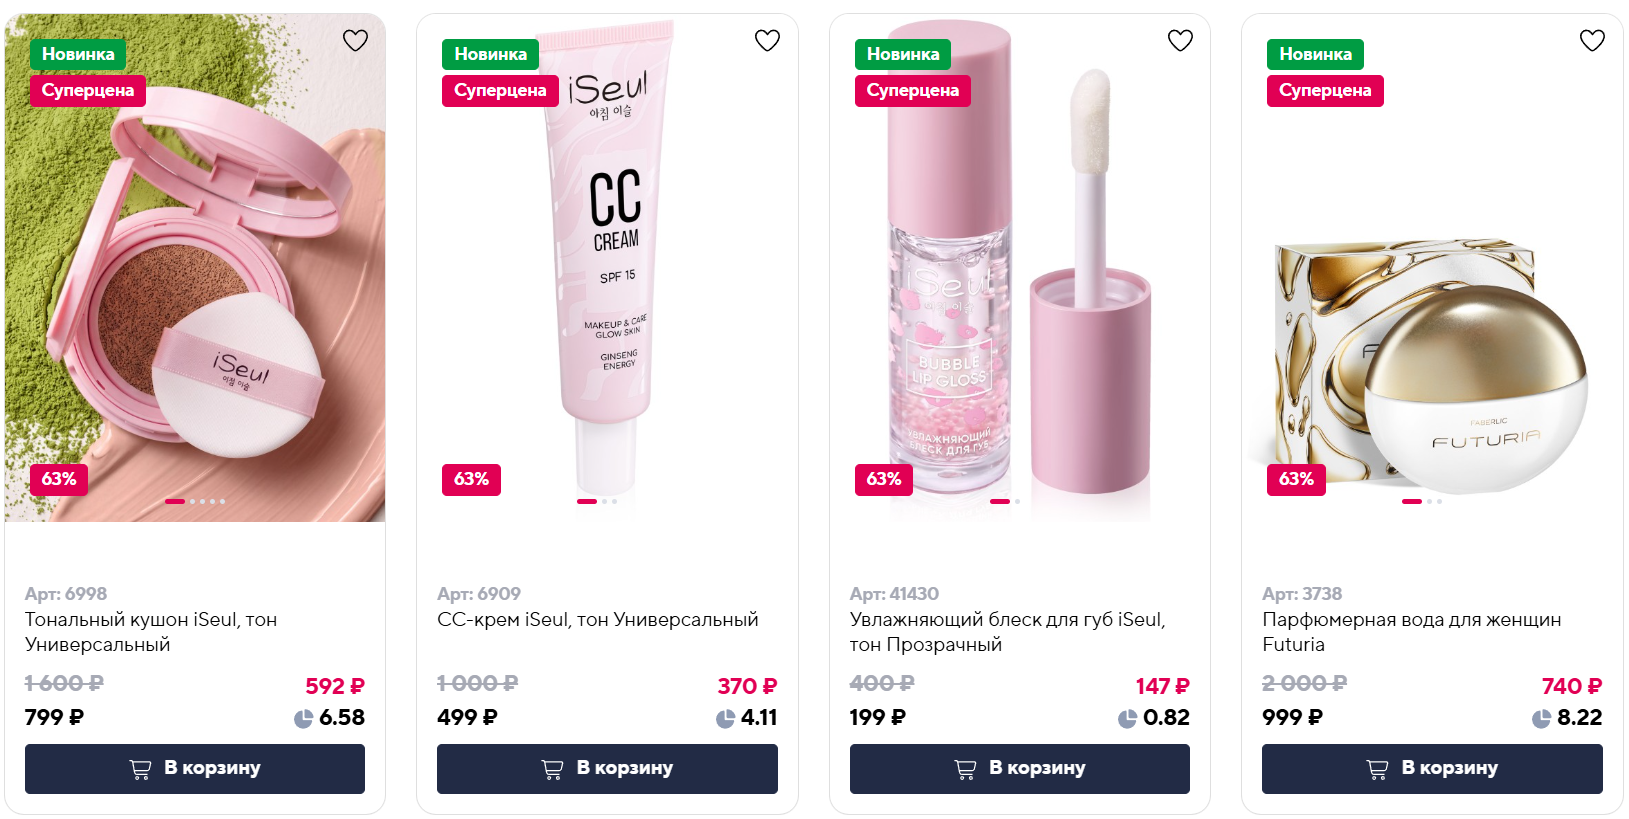Click points pie icon next to 0.82
Image resolution: width=1629 pixels, height=819 pixels.
click(x=1127, y=718)
